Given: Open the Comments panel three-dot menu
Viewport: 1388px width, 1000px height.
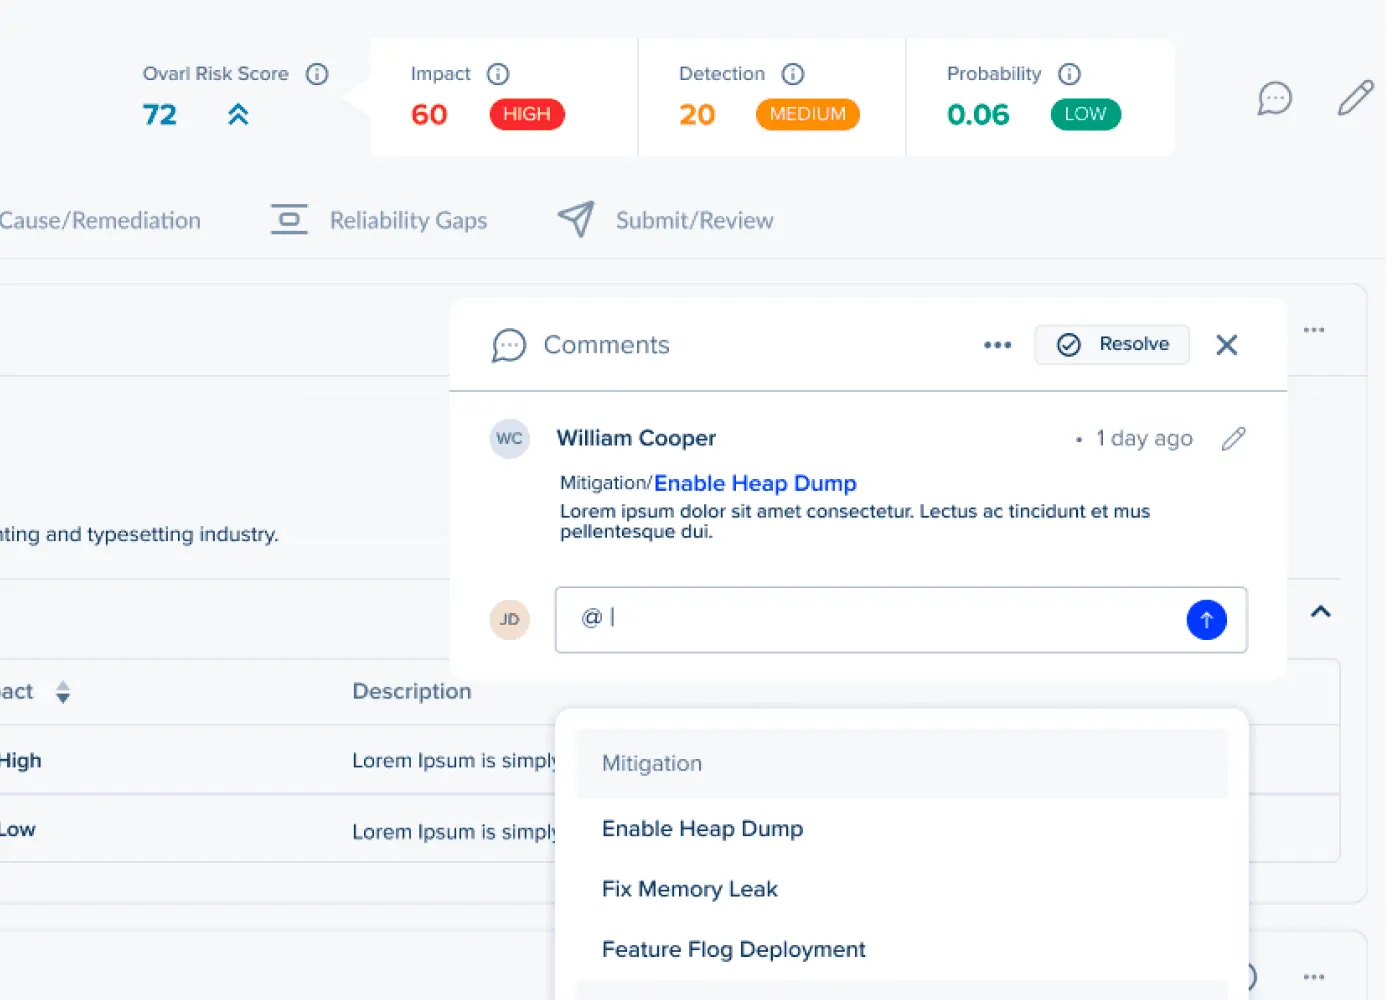Looking at the screenshot, I should [997, 345].
